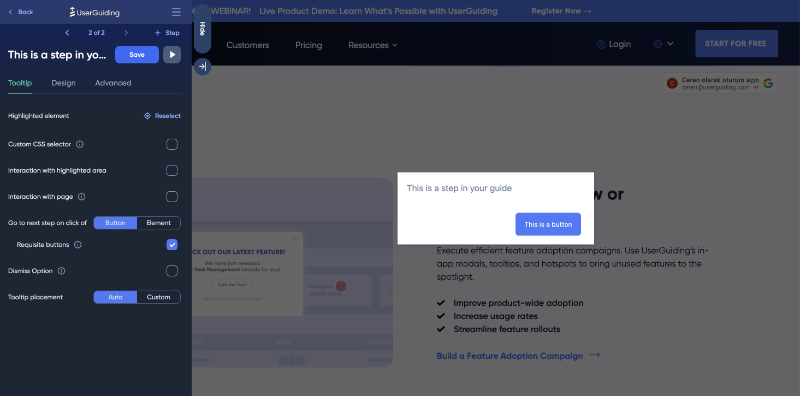
Task: Click the Save button
Action: tap(137, 55)
